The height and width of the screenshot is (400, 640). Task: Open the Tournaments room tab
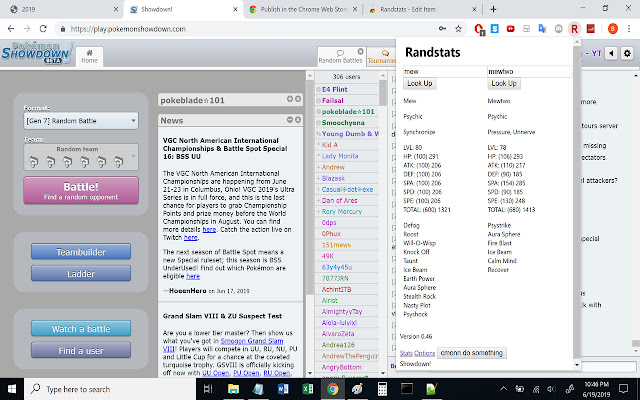click(x=381, y=56)
